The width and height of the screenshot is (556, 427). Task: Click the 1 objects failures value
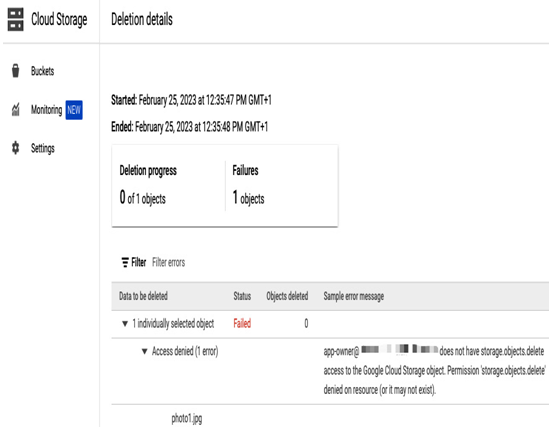[248, 198]
